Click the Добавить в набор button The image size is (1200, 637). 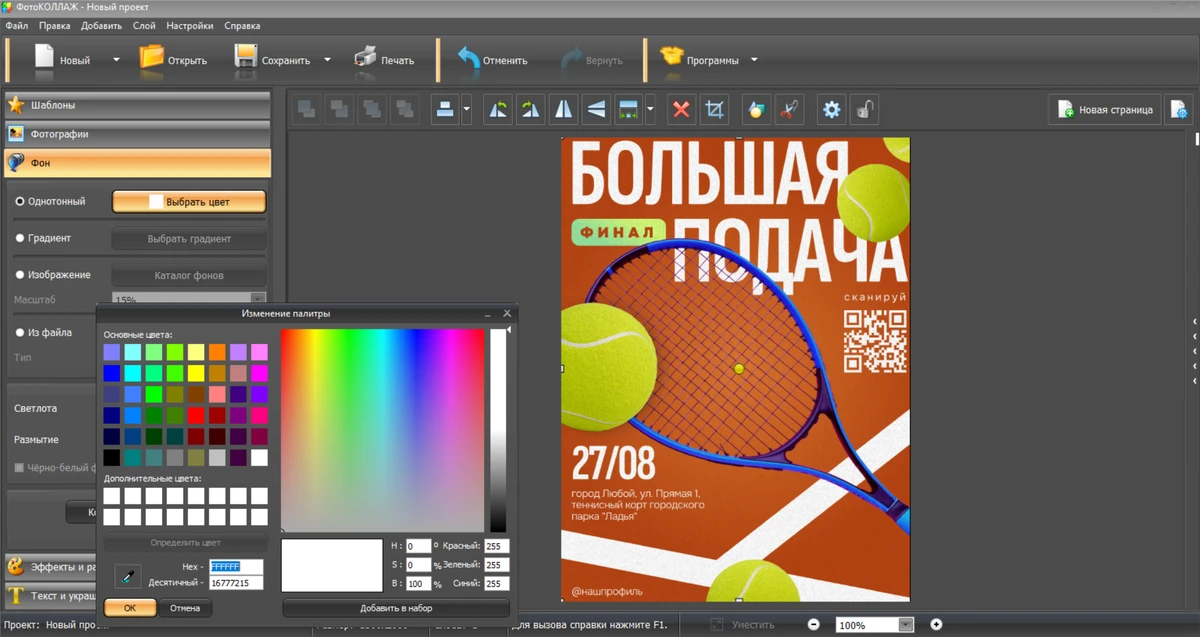396,608
